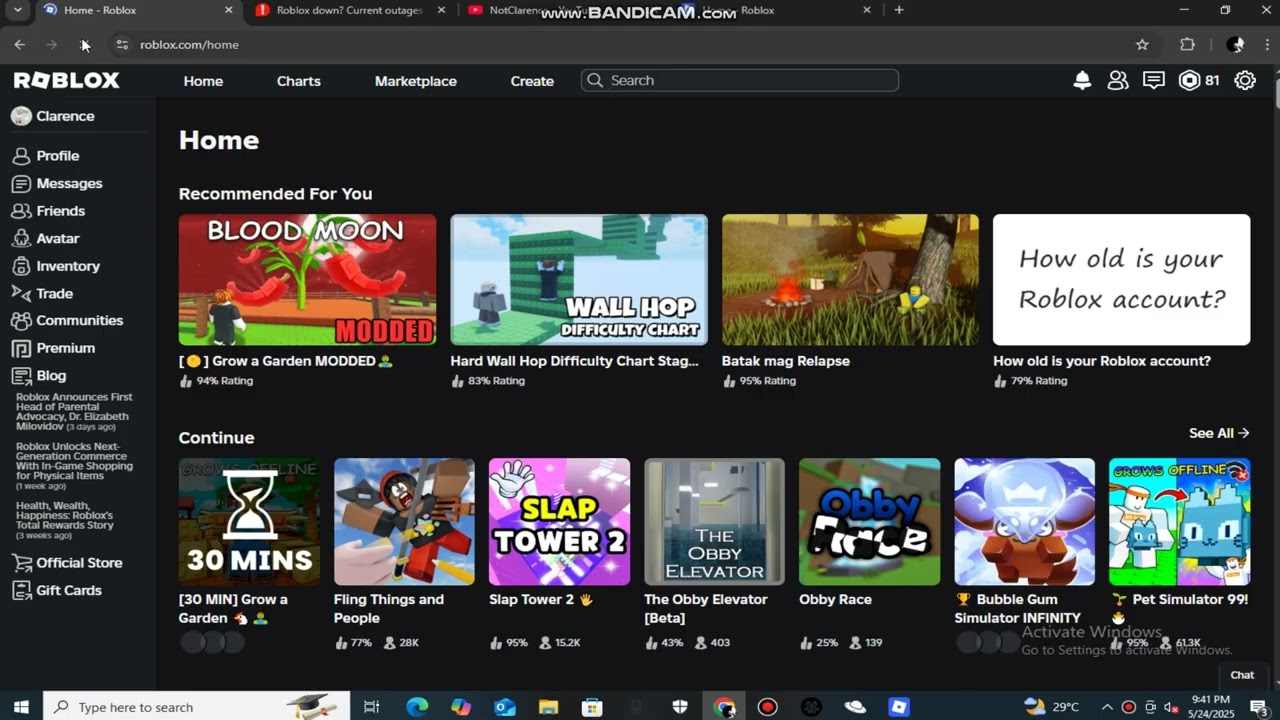The width and height of the screenshot is (1280, 720).
Task: Show hidden system tray icons
Action: (x=1107, y=707)
